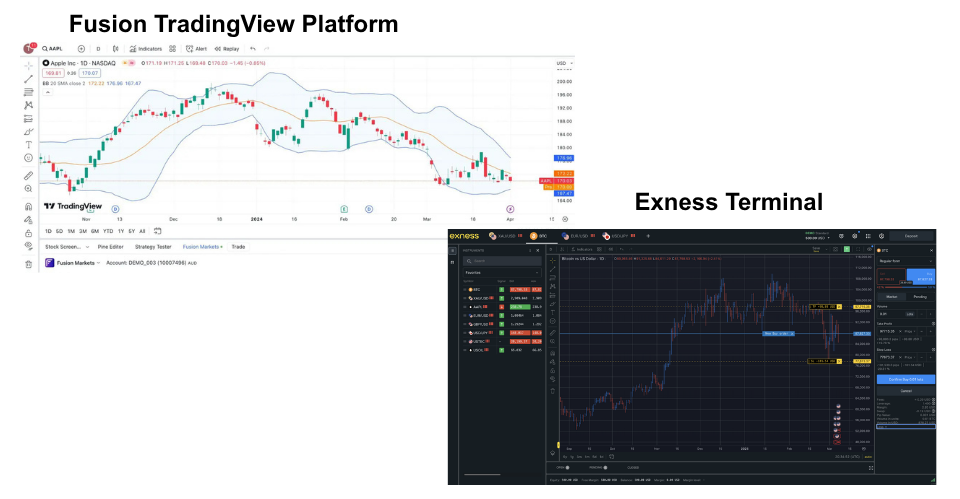960x499 pixels.
Task: Focus the instruments Search field in Exness
Action: pos(502,261)
